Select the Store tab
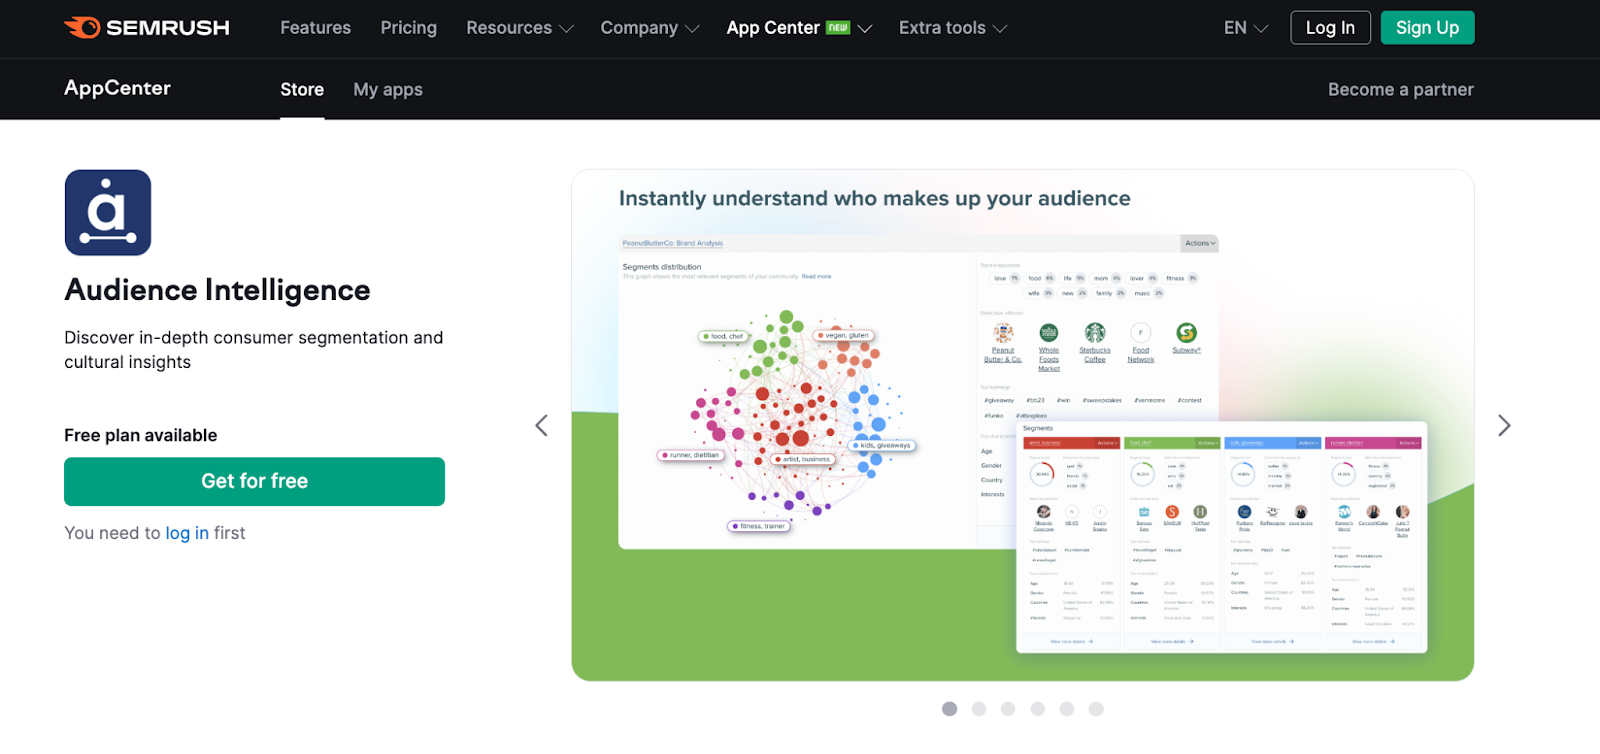Viewport: 1600px width, 754px height. pyautogui.click(x=302, y=90)
